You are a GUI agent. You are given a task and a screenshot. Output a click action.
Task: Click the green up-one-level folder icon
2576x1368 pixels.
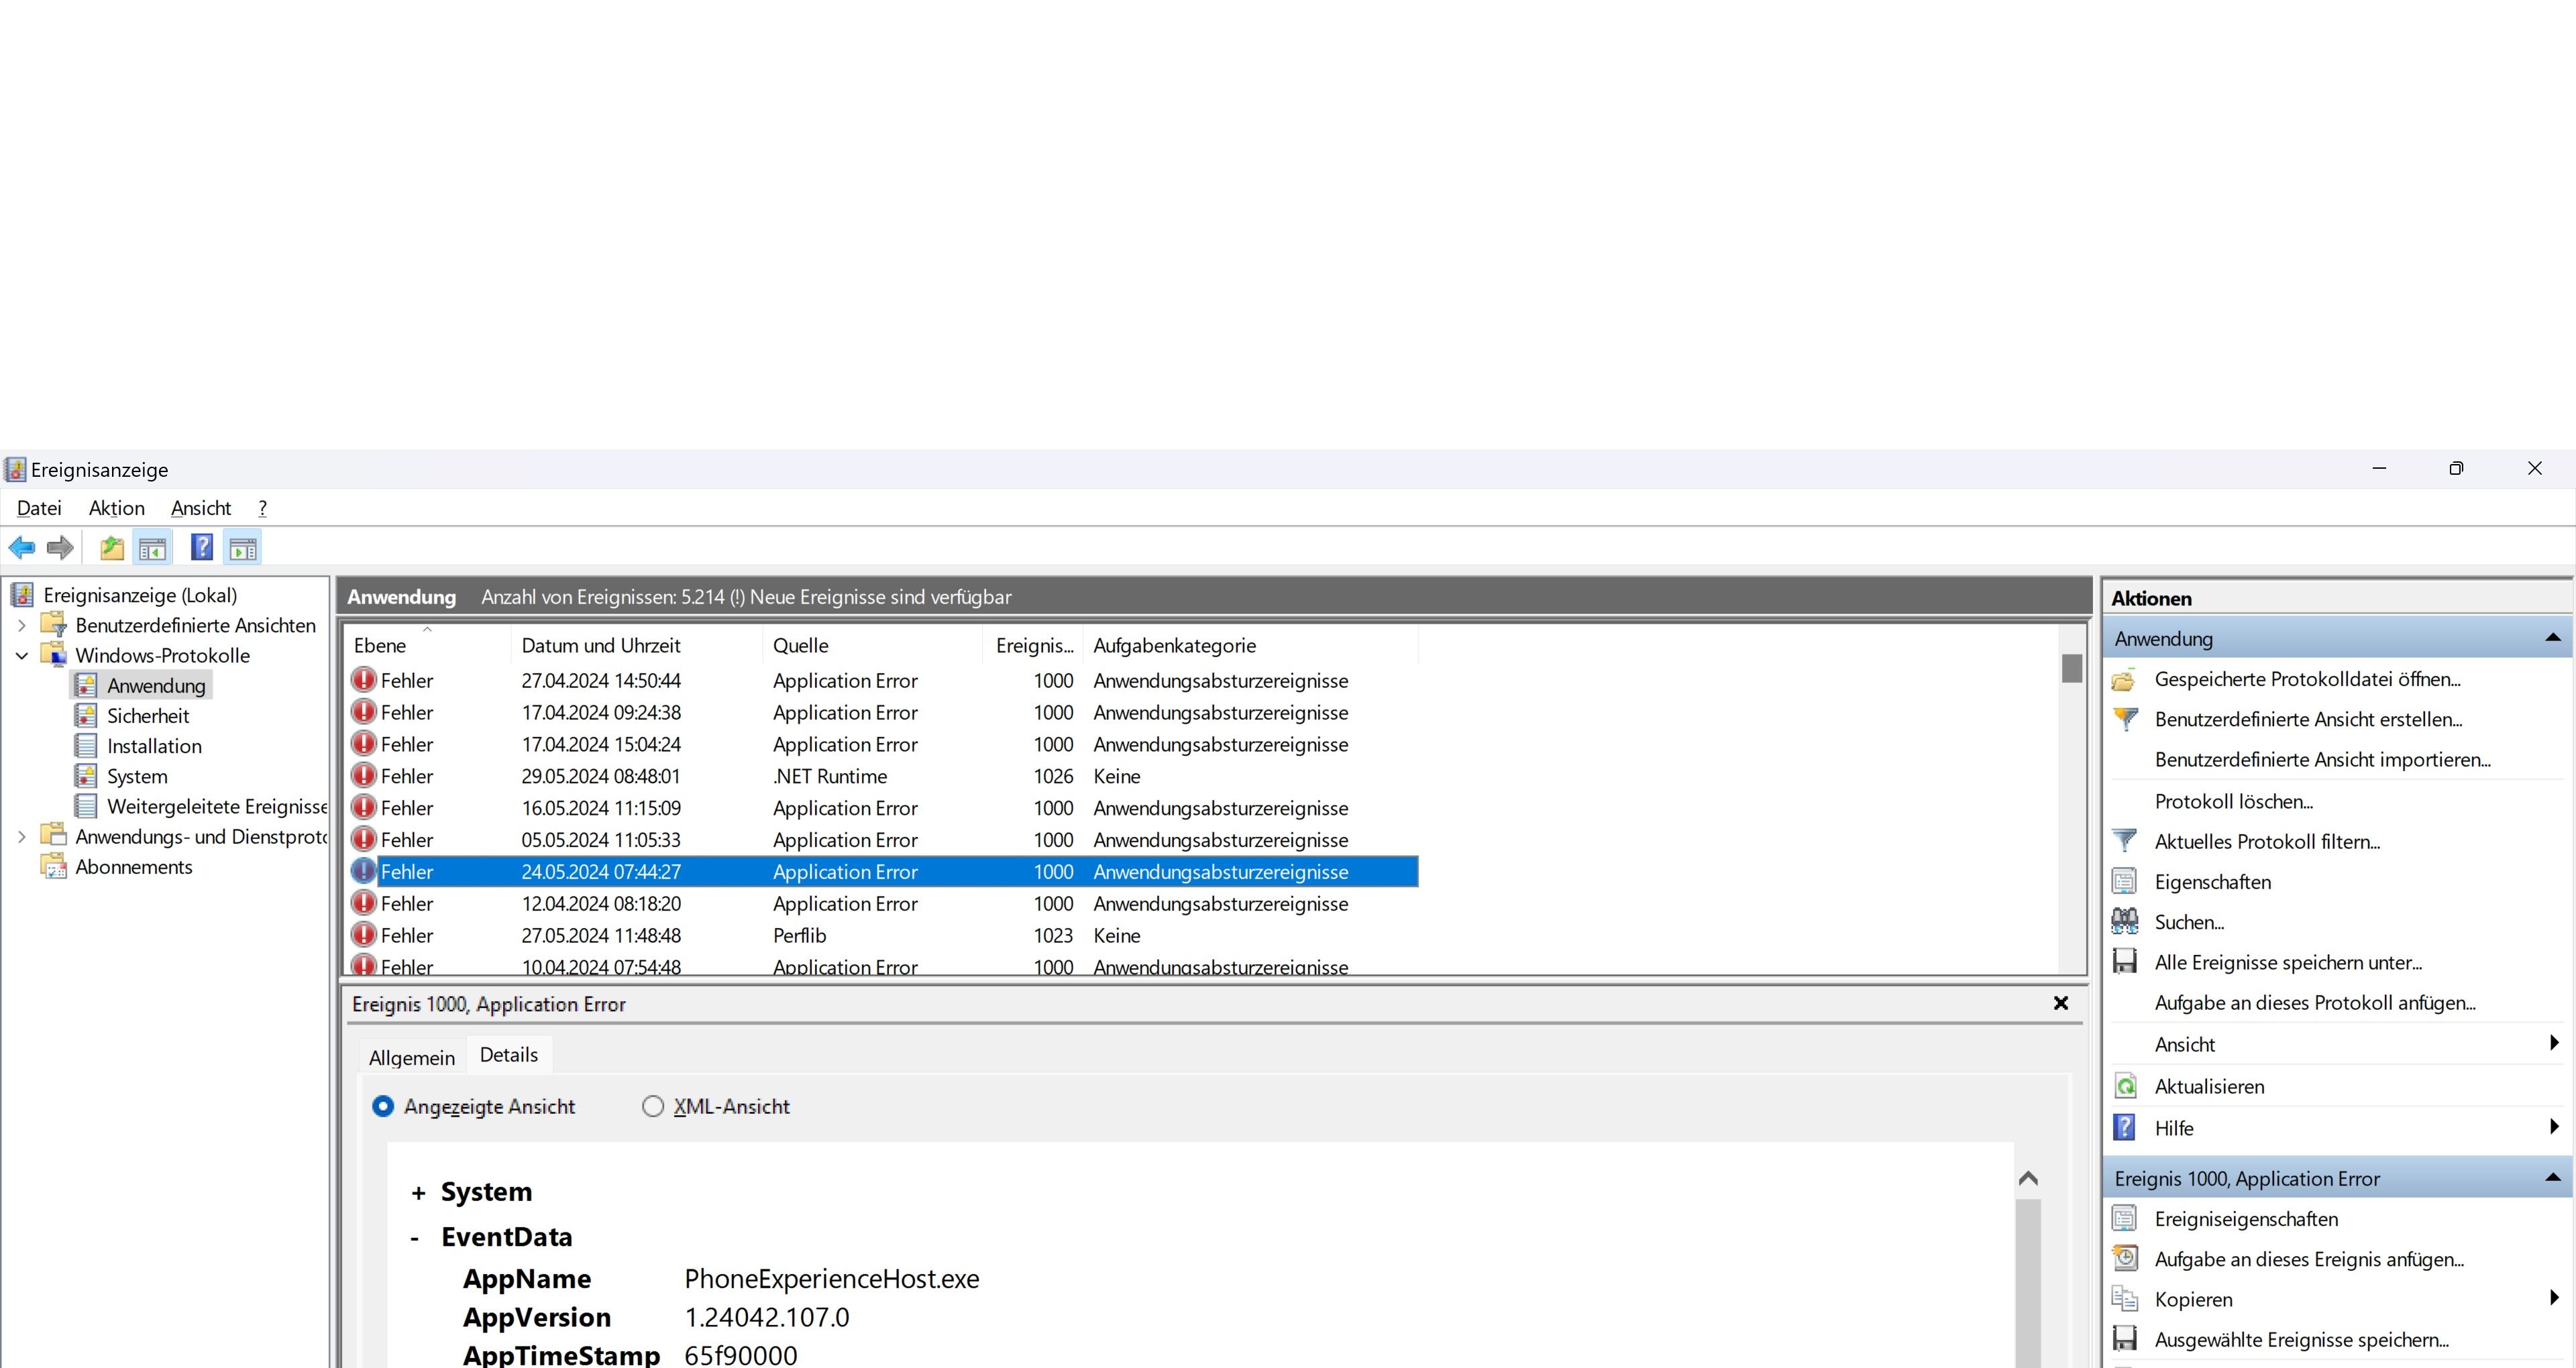(111, 547)
